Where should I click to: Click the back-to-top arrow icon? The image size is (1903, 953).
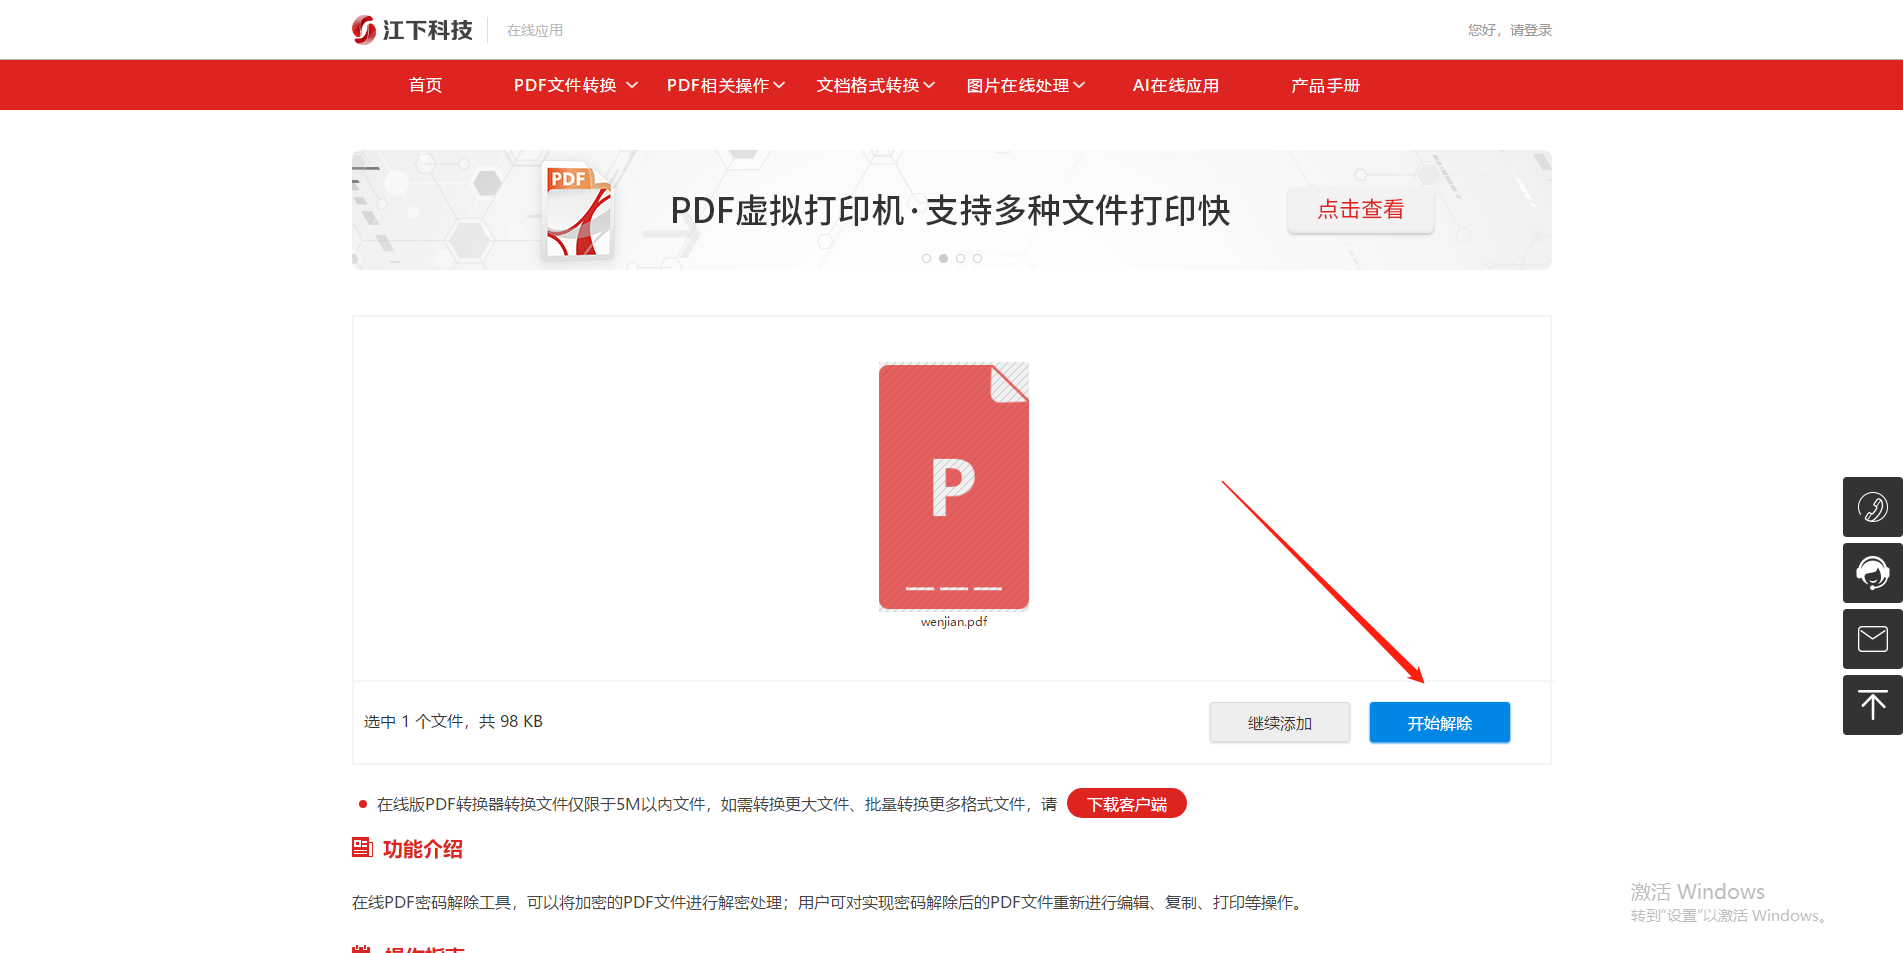pos(1872,705)
